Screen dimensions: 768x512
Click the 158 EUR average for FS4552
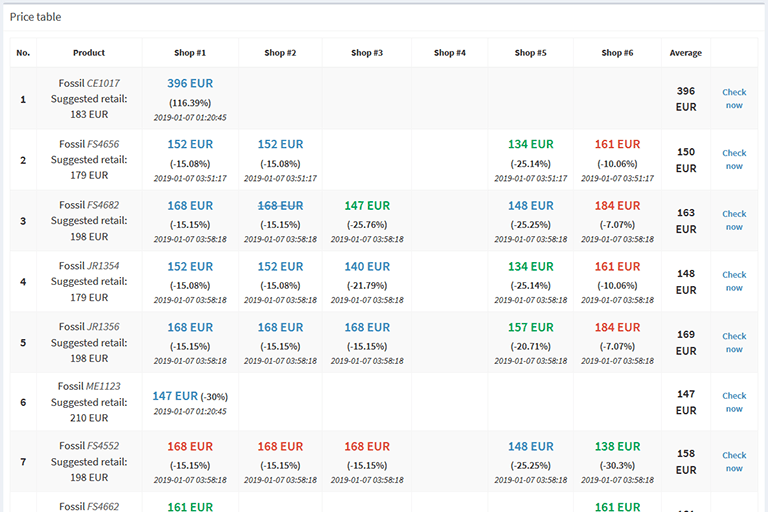(x=686, y=462)
